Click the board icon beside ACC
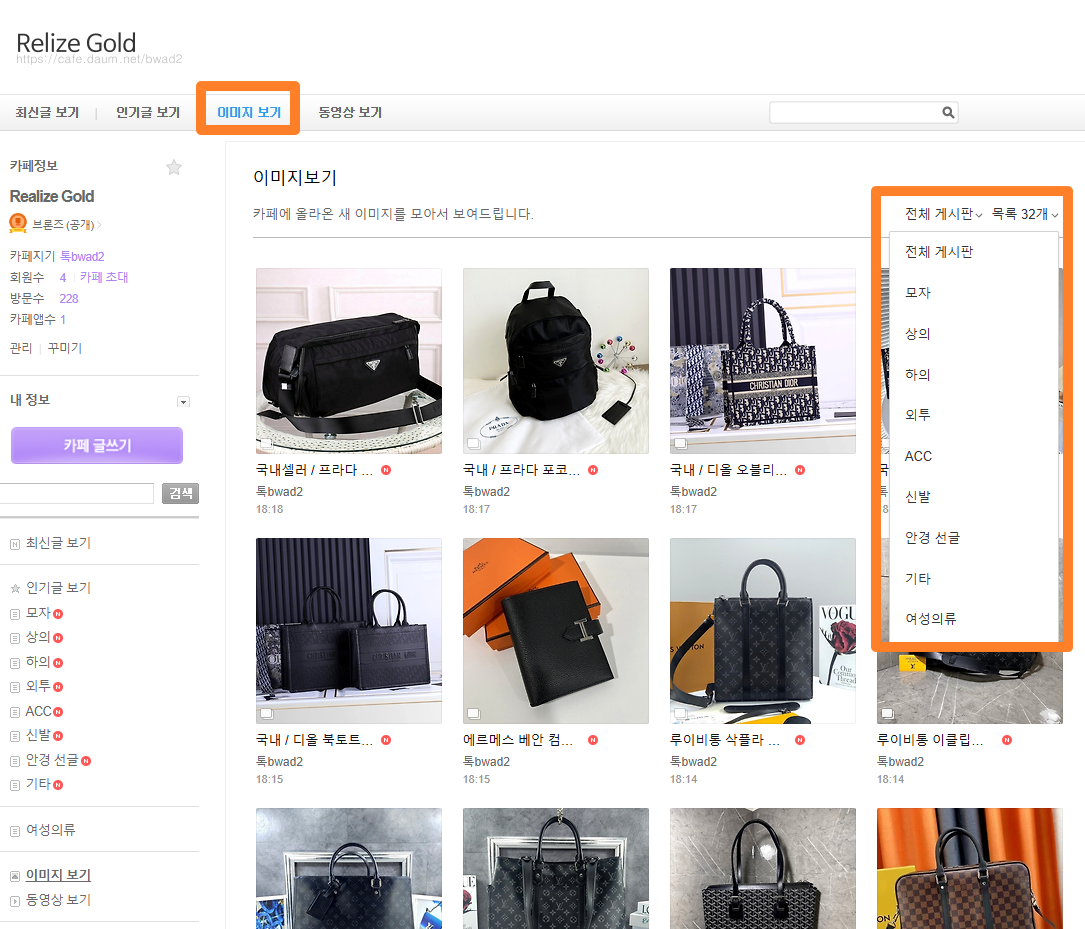Viewport: 1085px width, 929px height. click(x=15, y=712)
